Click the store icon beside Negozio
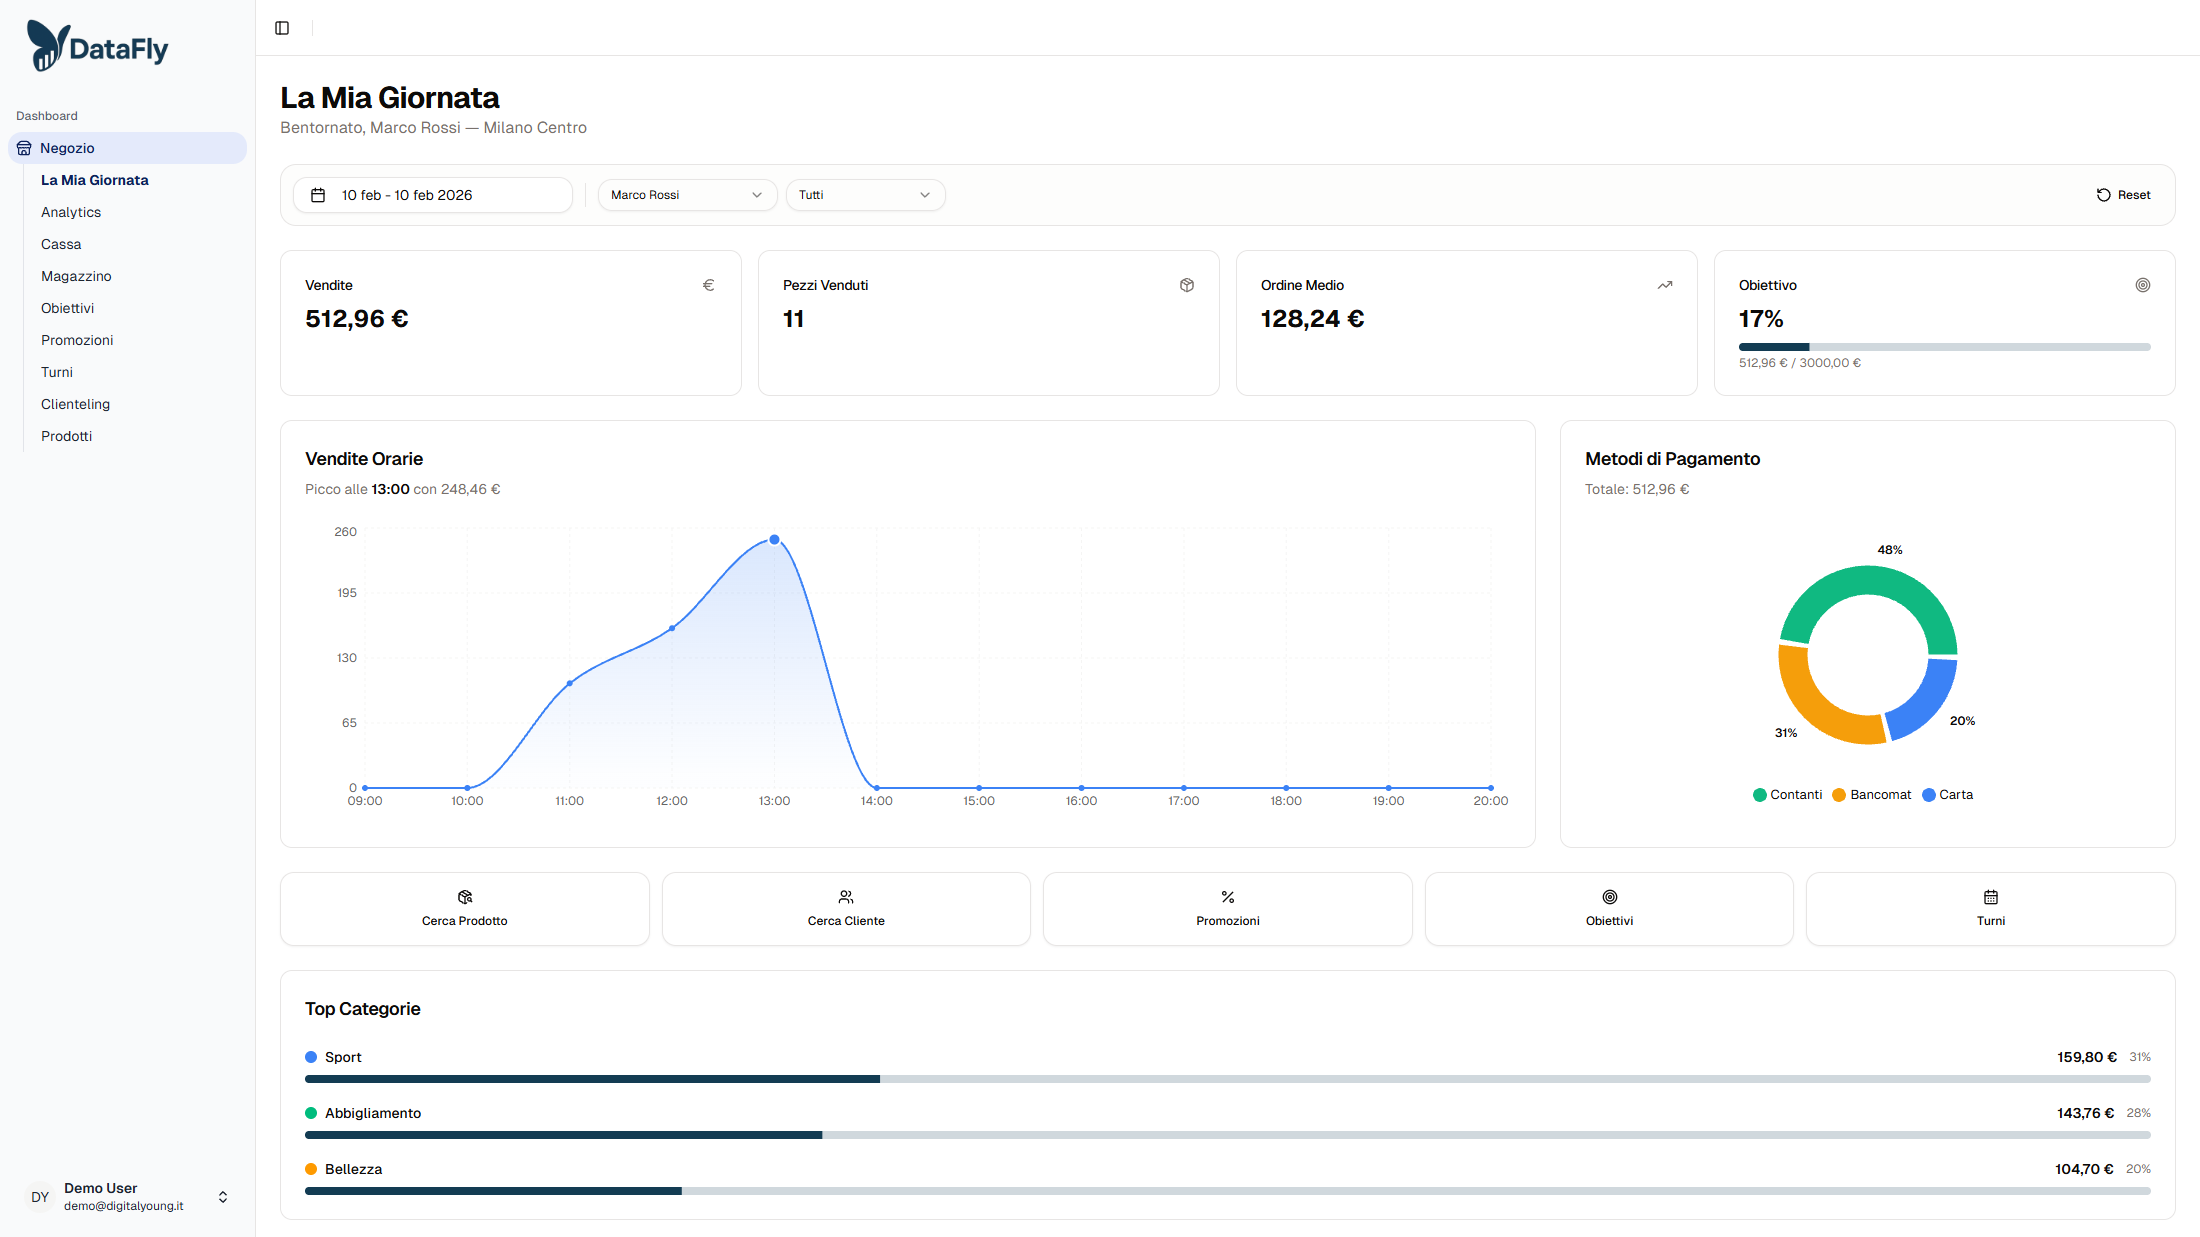Image resolution: width=2200 pixels, height=1237 pixels. click(x=24, y=148)
